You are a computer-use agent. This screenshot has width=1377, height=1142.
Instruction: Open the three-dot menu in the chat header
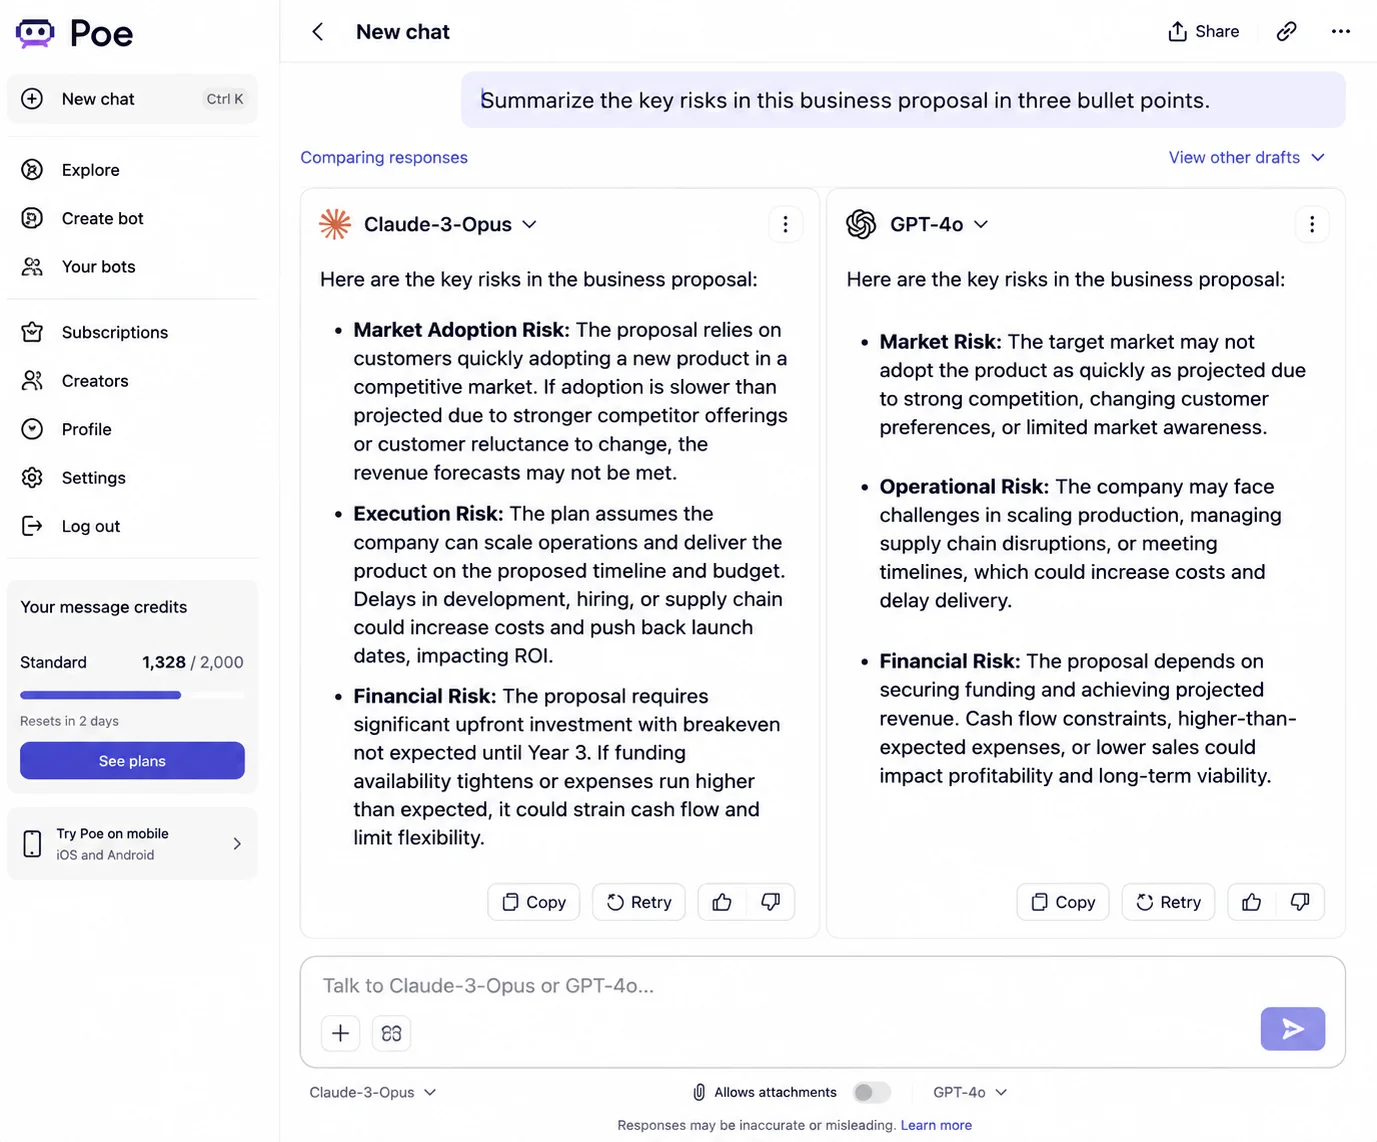click(x=1341, y=32)
